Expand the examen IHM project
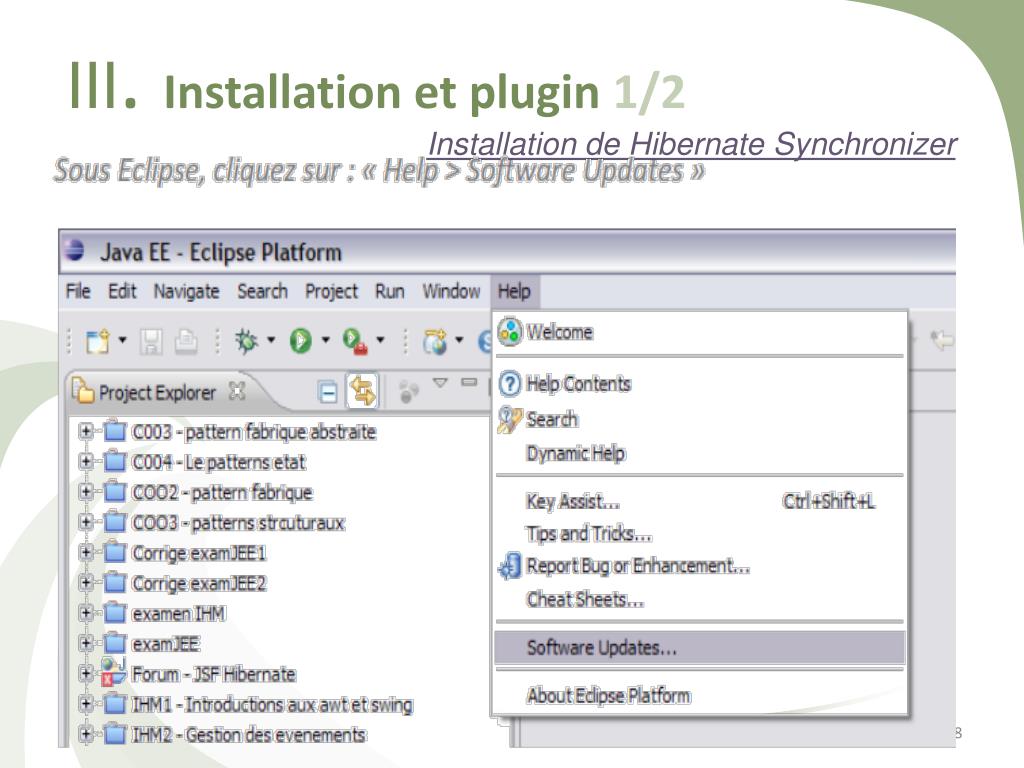Image resolution: width=1024 pixels, height=768 pixels. pos(86,613)
